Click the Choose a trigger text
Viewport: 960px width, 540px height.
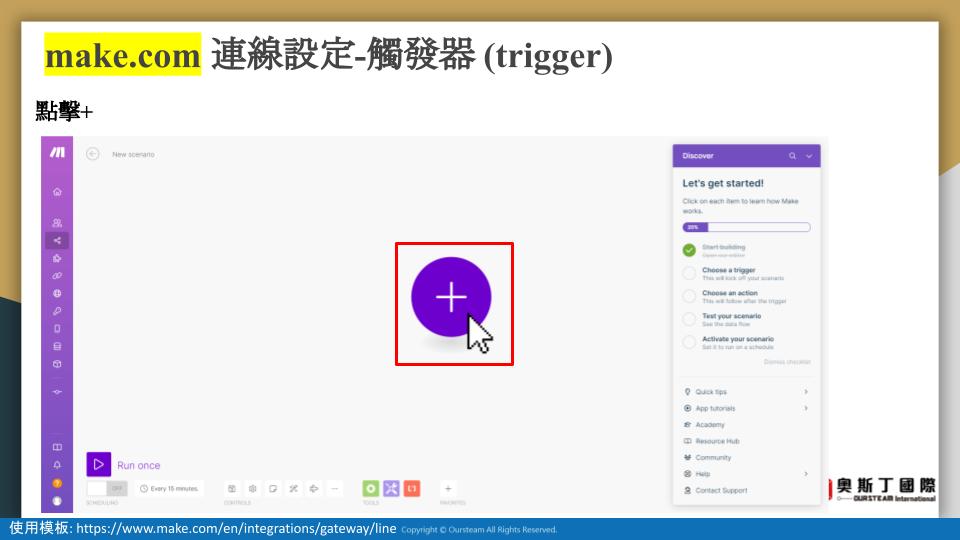pyautogui.click(x=729, y=270)
